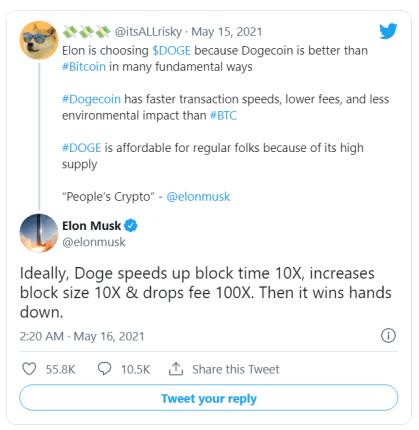419x430 pixels.
Task: Open Elon Musk's rocket avatar
Action: (39, 233)
